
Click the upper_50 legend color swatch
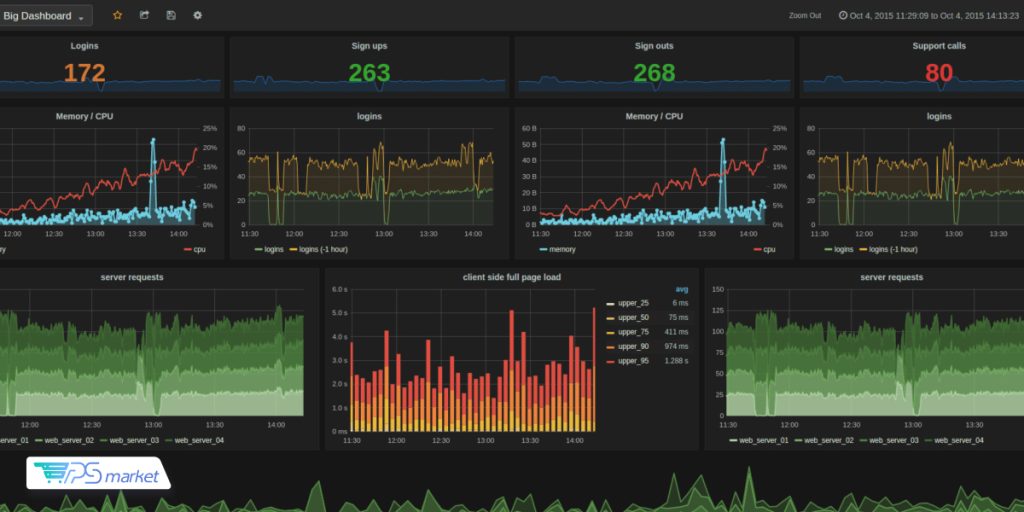pos(610,318)
